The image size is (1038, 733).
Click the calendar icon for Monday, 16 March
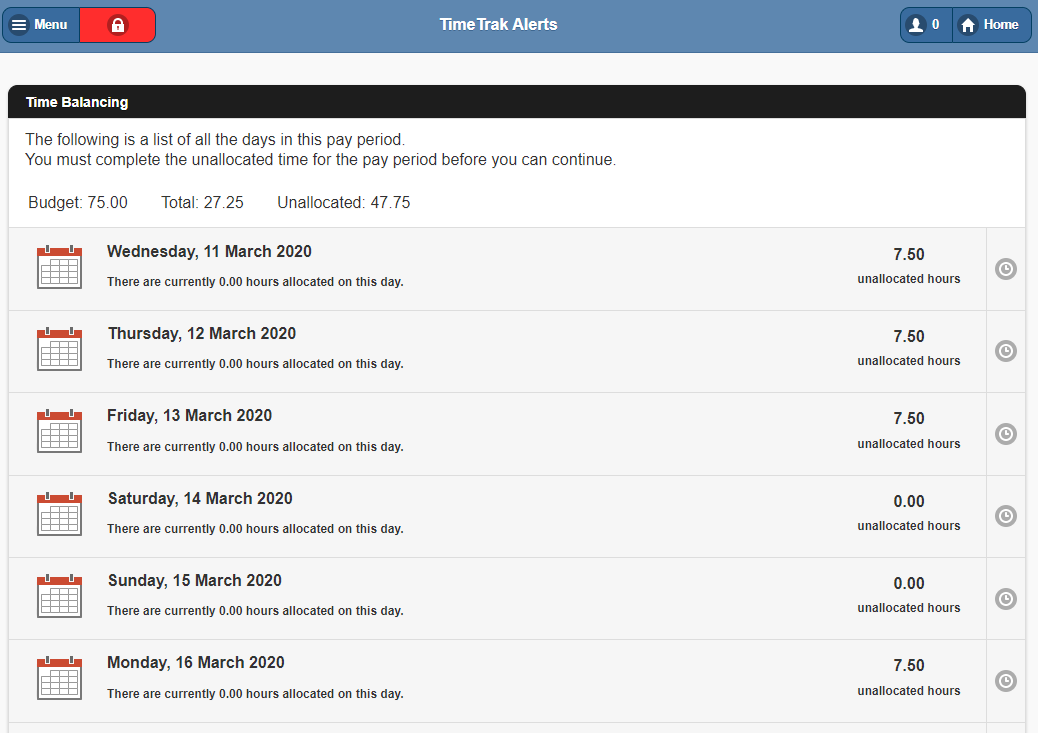click(60, 679)
